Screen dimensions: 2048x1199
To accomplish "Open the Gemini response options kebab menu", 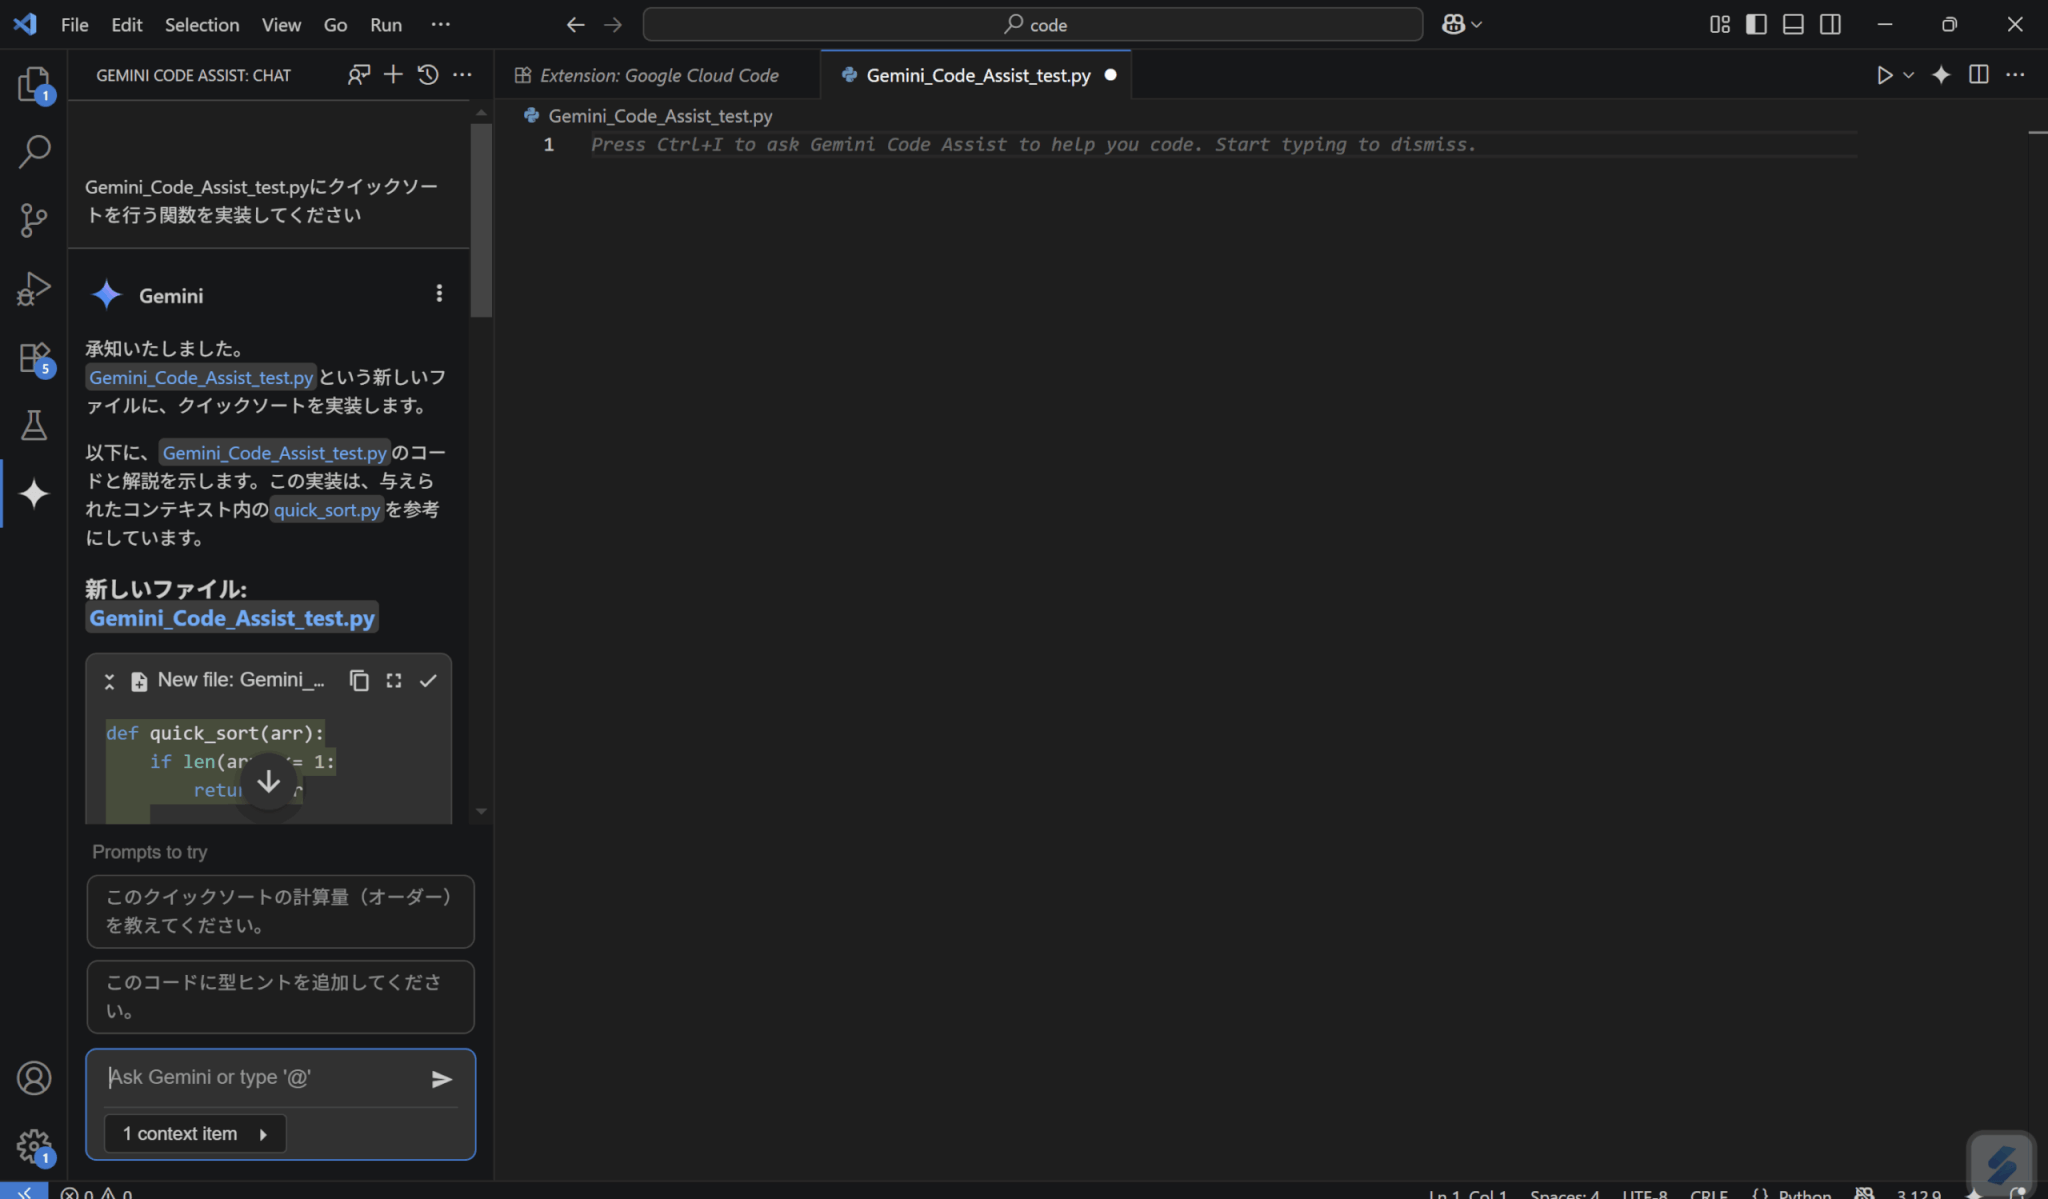I will [439, 293].
